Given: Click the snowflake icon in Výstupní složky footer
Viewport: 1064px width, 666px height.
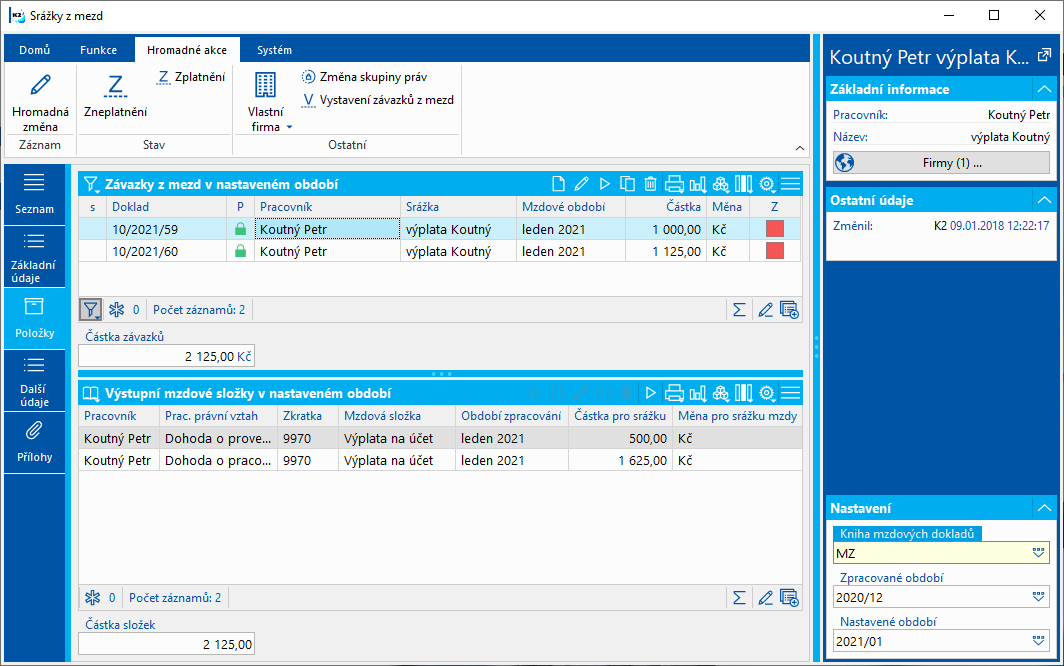Looking at the screenshot, I should 93,597.
